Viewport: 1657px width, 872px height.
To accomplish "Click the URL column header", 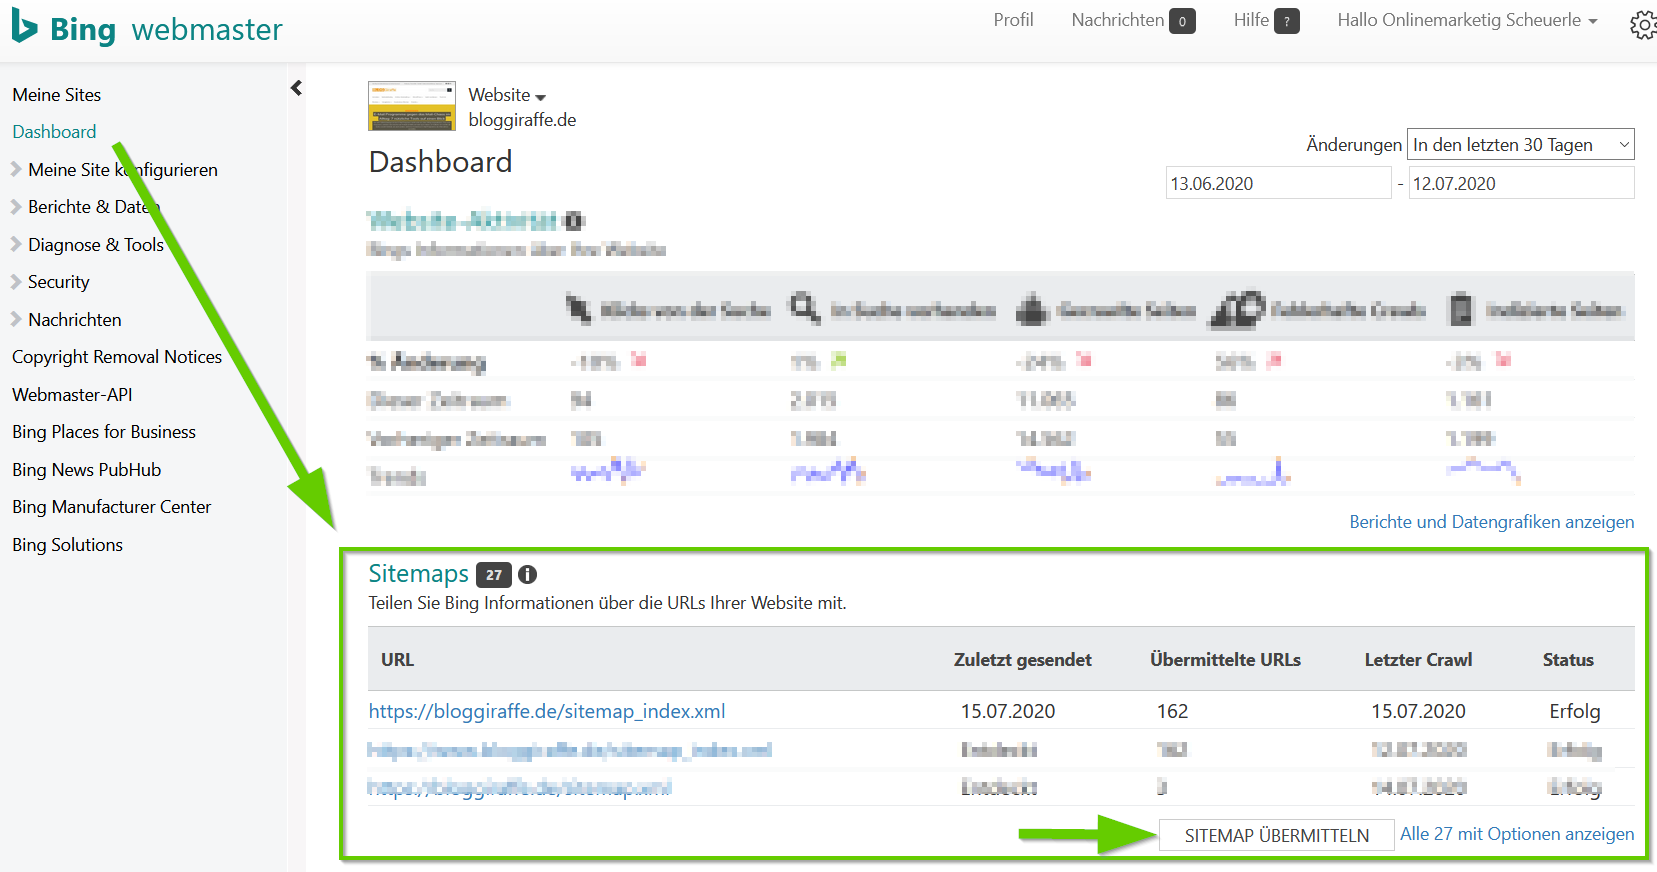I will 397,660.
